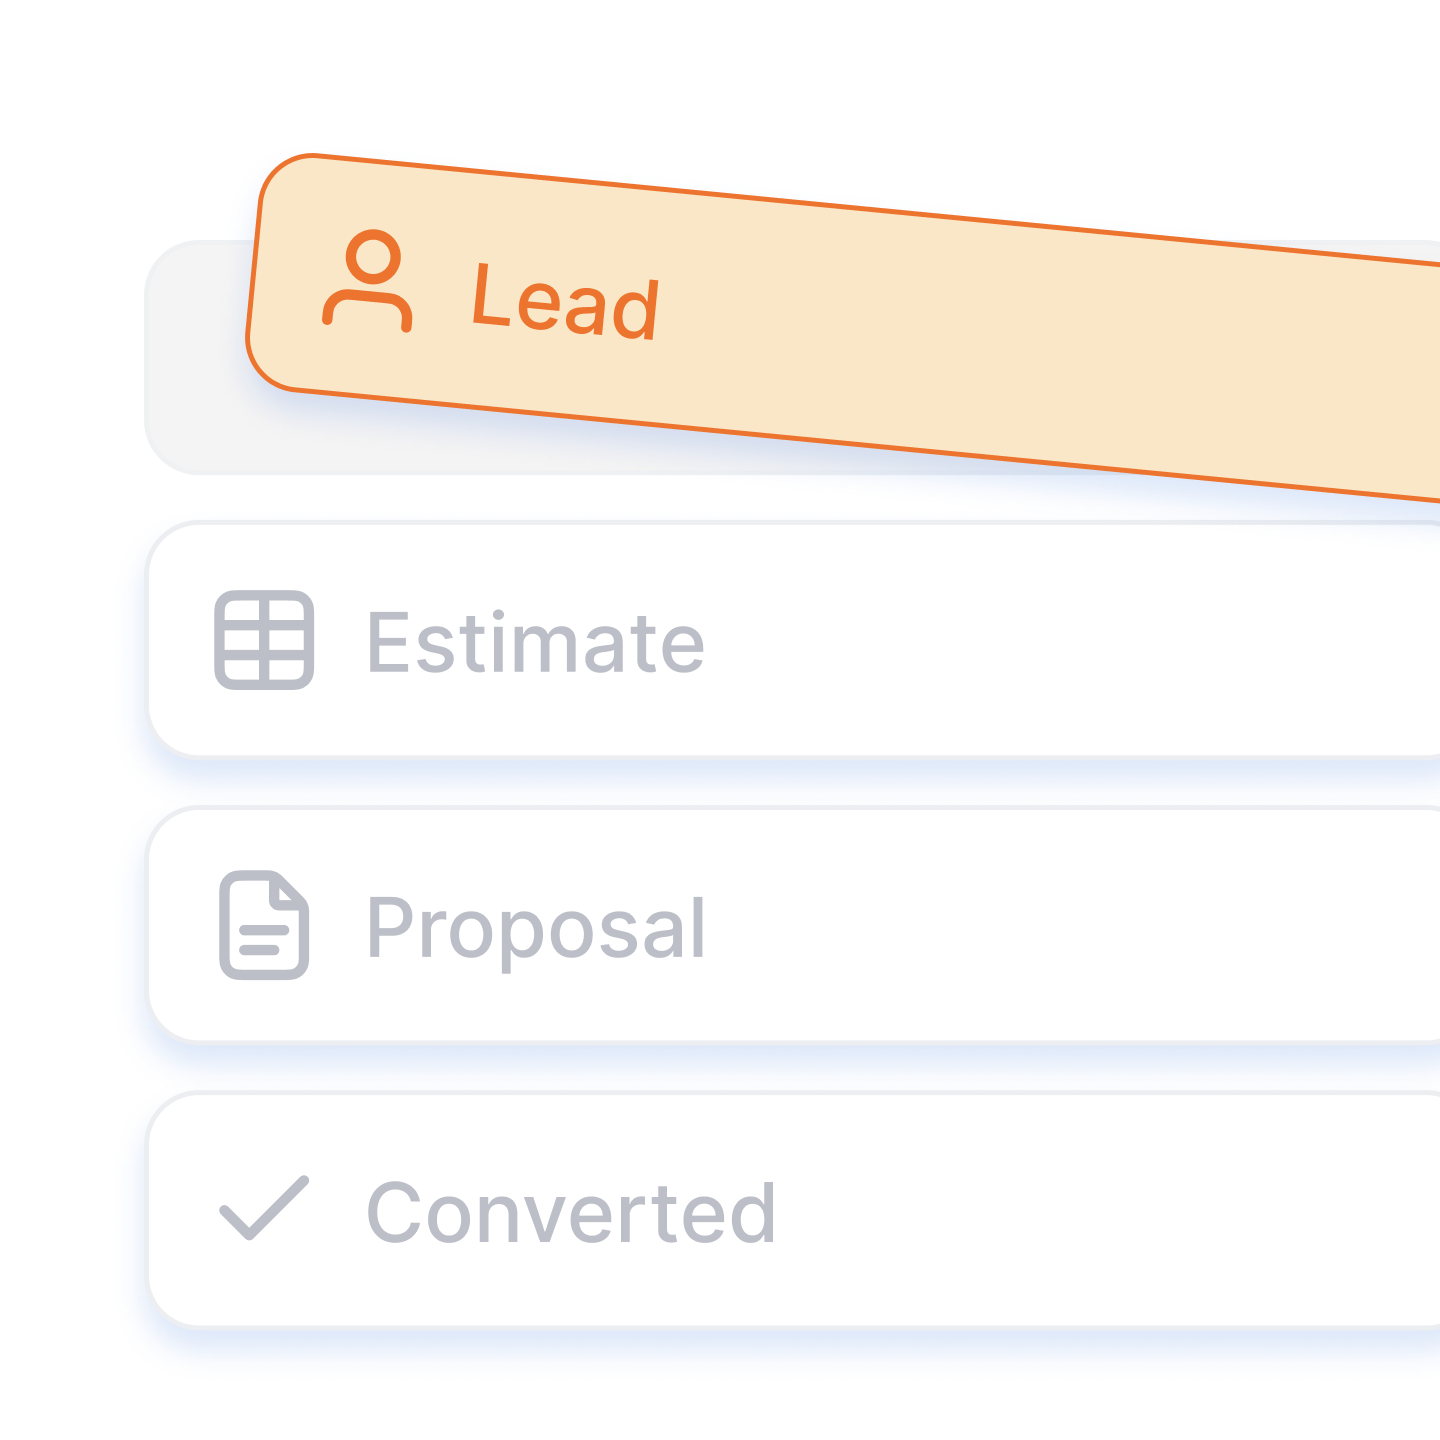Pick the highlighted orange Lead card
The image size is (1440, 1440).
[842, 327]
